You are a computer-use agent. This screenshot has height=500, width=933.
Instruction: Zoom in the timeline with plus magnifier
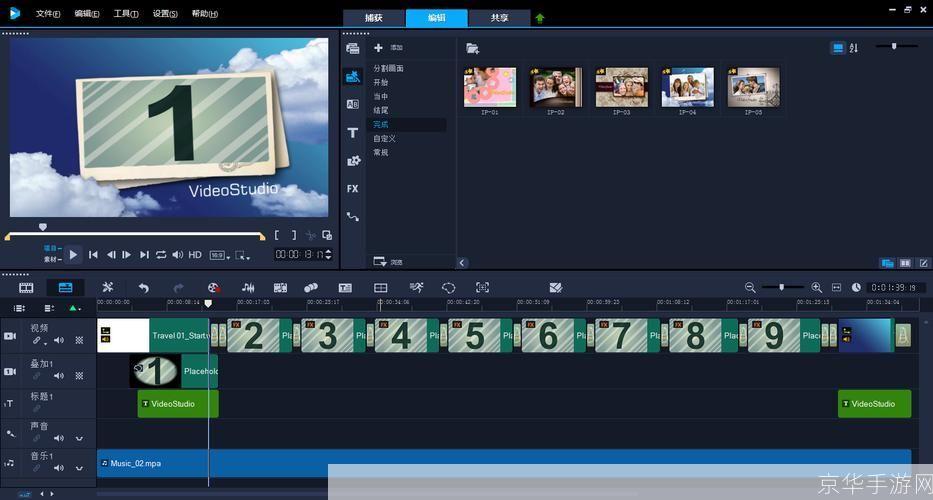coord(816,287)
